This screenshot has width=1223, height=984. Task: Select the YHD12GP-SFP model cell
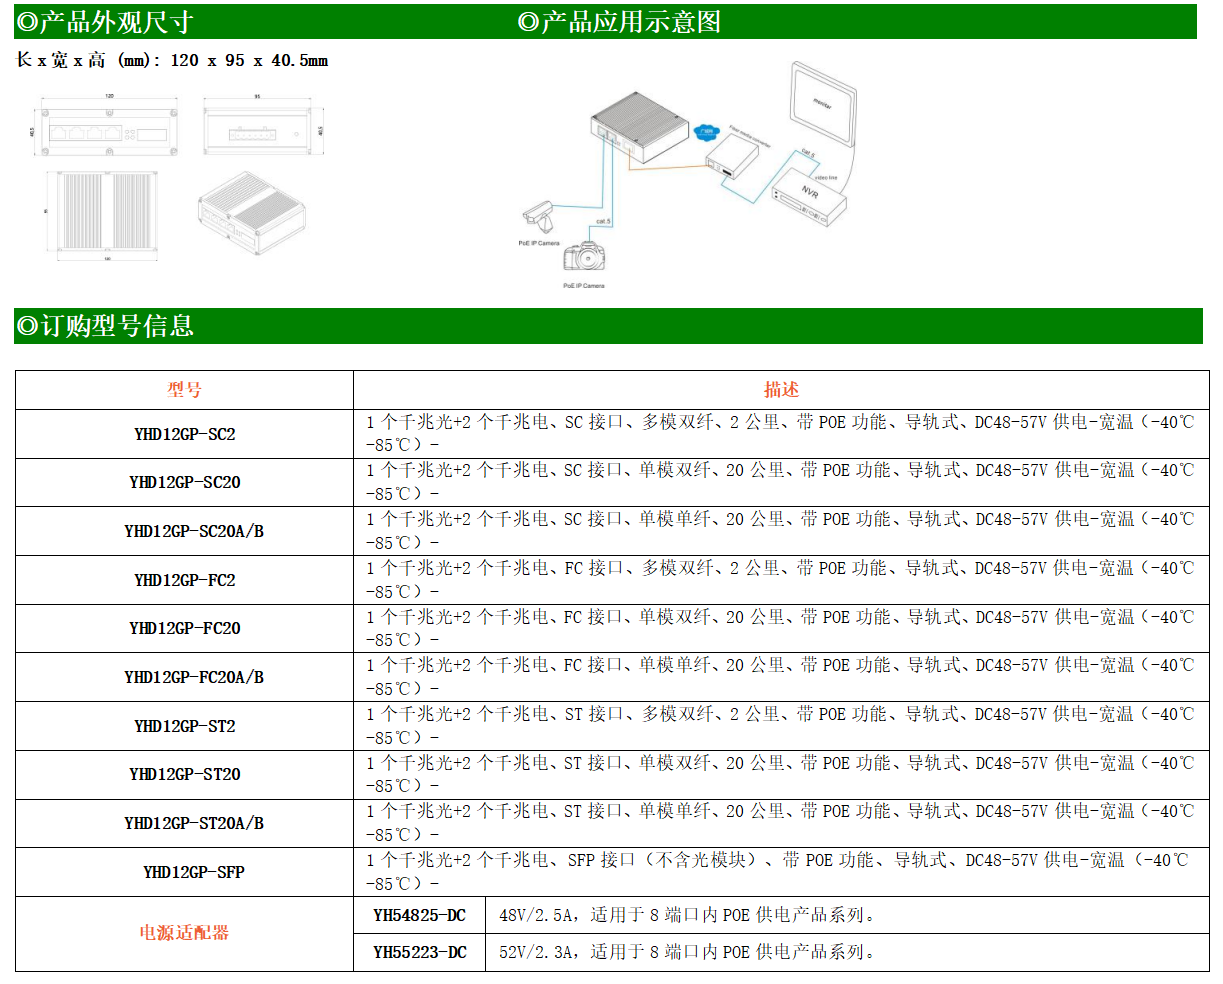point(184,872)
